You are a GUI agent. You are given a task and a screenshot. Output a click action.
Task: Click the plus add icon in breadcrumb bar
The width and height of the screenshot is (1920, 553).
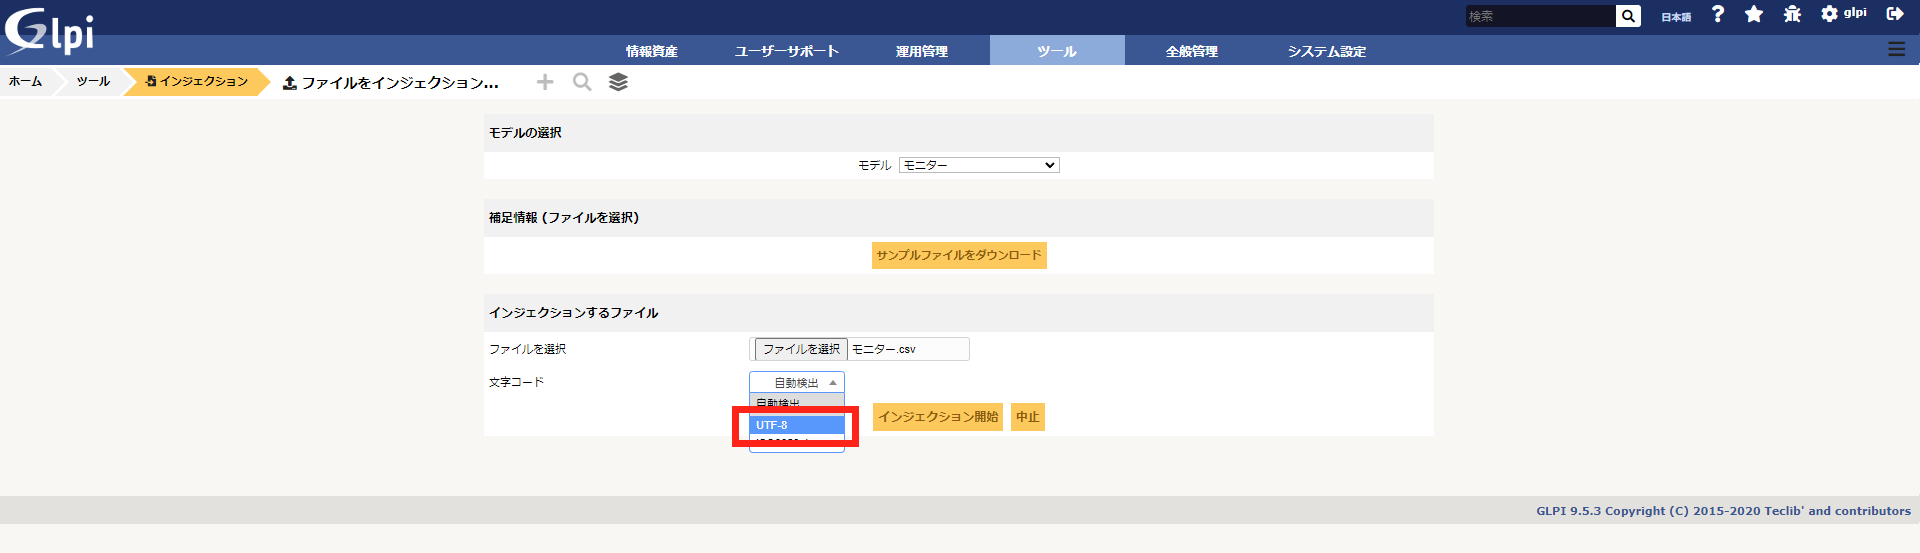pyautogui.click(x=545, y=82)
